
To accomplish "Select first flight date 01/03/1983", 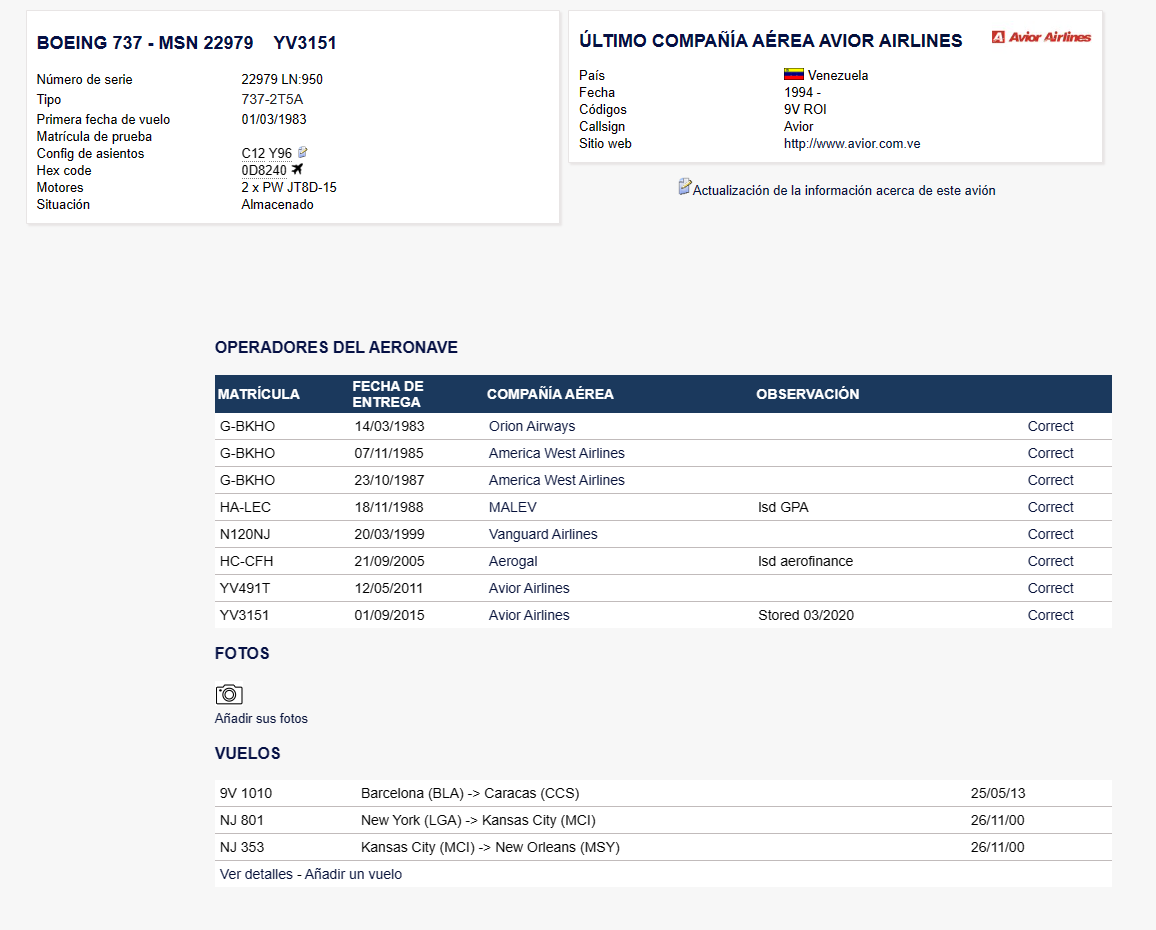I will coord(274,119).
